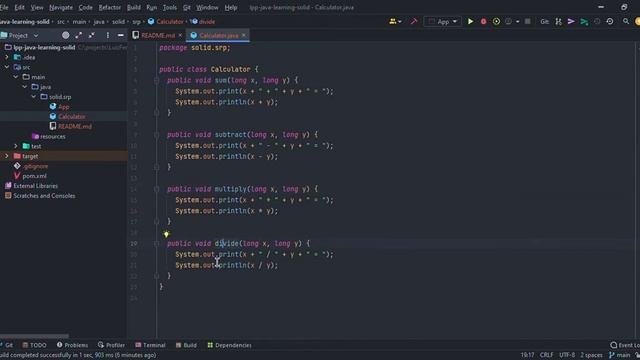Click the Profiler run icon in the toolbar
Screen dimensions: 640x360
508,22
